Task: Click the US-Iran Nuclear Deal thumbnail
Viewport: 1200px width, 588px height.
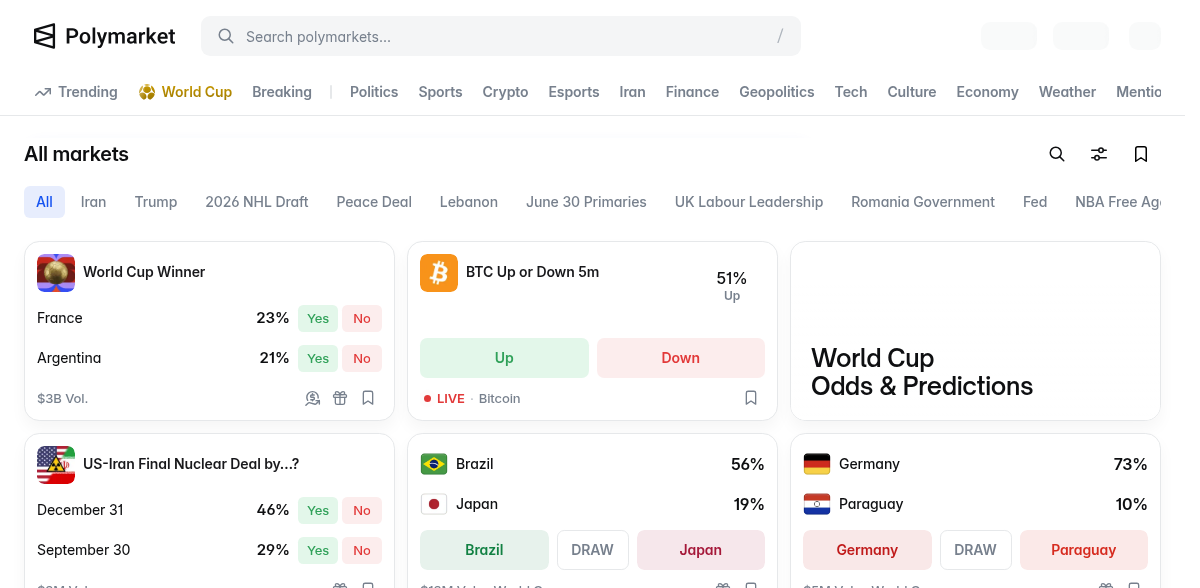Action: coord(56,465)
